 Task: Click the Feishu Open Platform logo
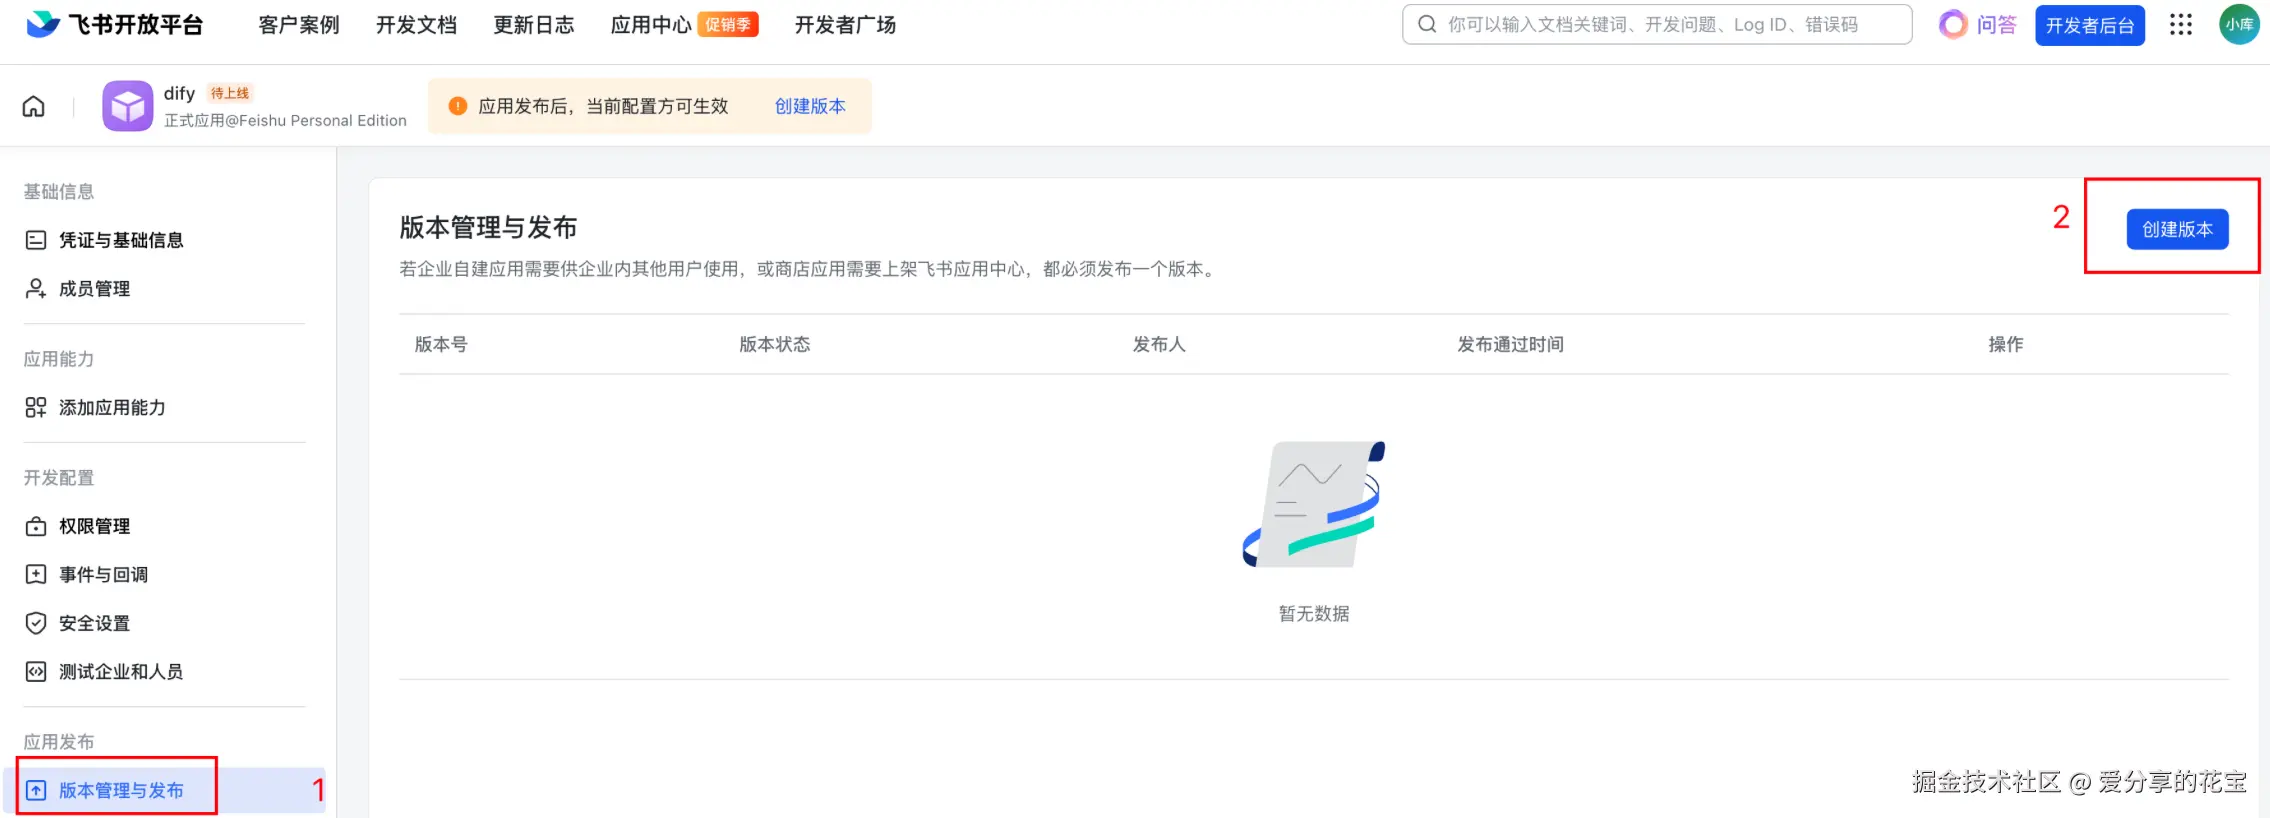click(114, 24)
